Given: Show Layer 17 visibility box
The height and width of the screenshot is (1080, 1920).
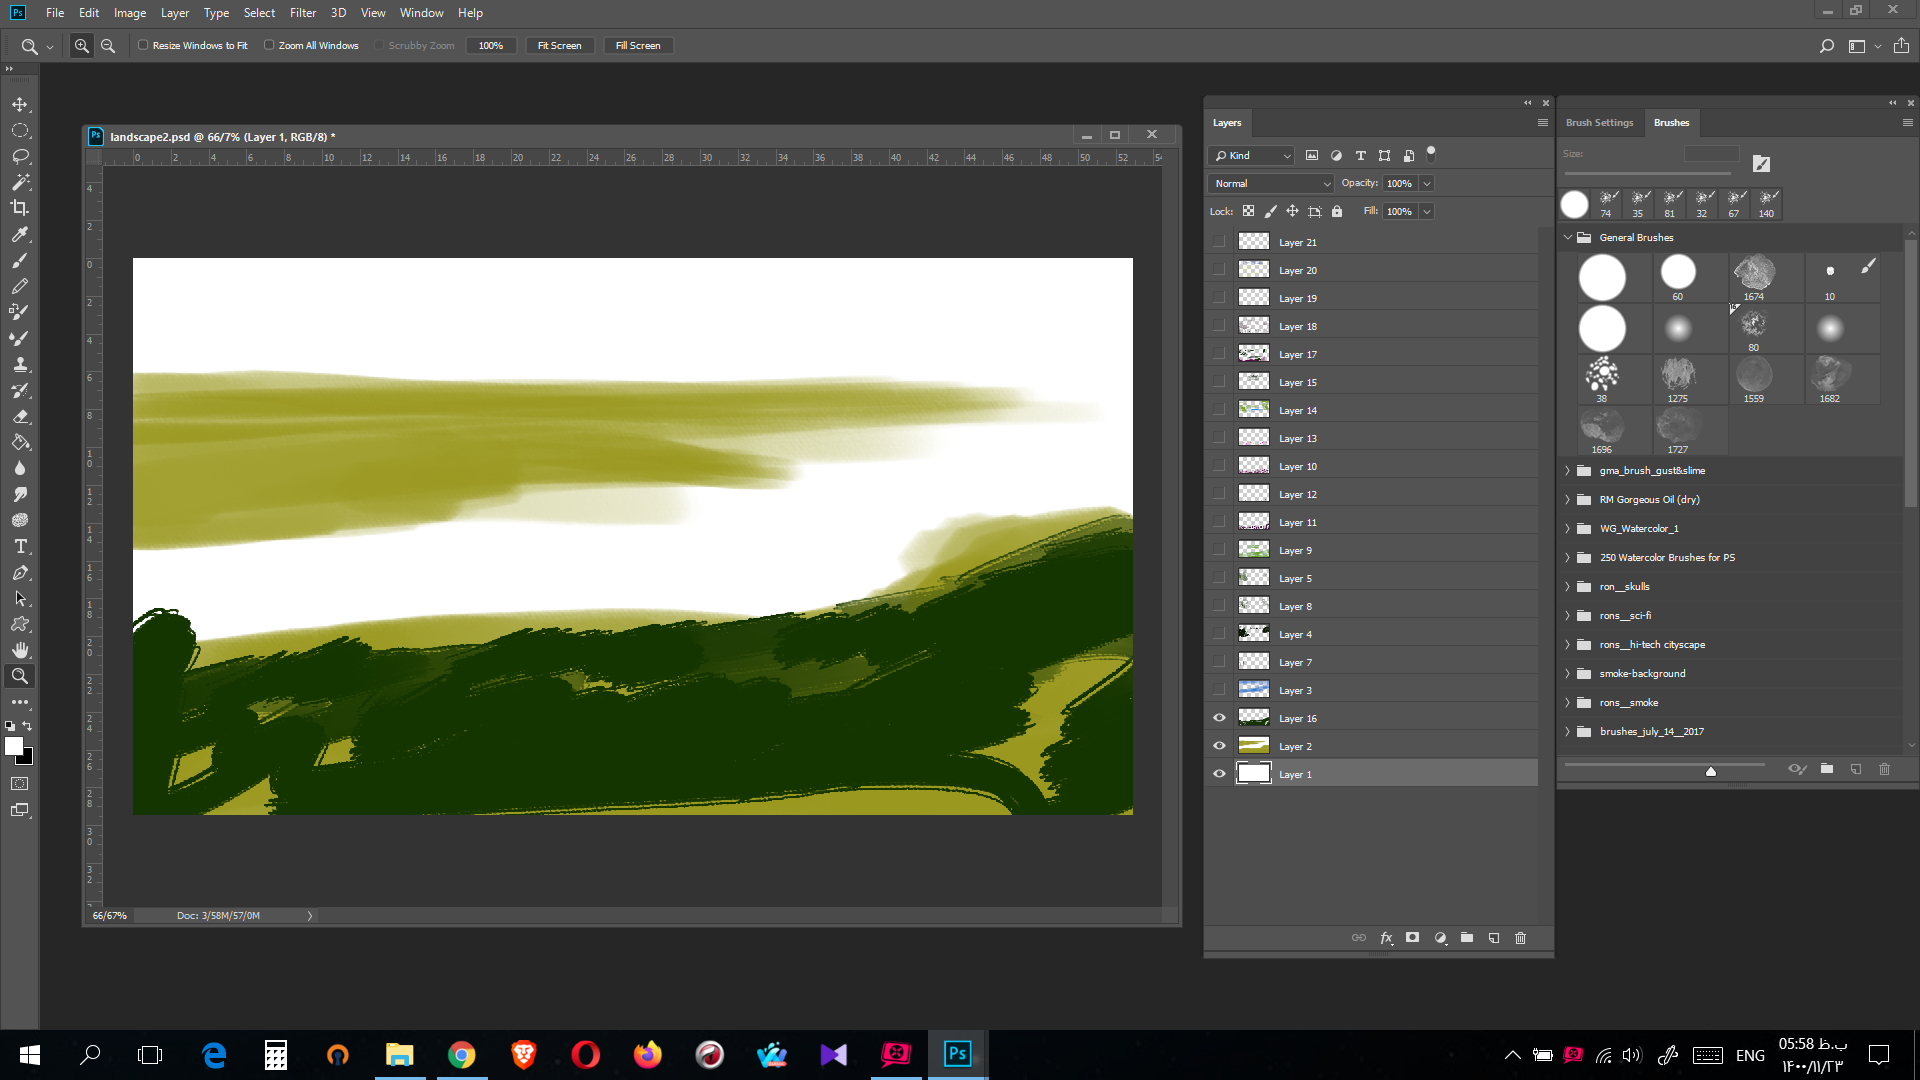Looking at the screenshot, I should click(x=1219, y=354).
